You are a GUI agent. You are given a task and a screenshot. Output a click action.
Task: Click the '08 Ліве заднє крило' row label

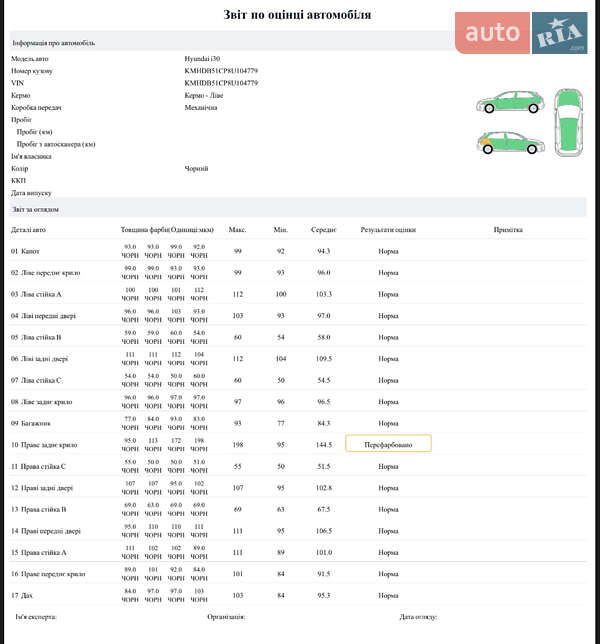coord(41,402)
